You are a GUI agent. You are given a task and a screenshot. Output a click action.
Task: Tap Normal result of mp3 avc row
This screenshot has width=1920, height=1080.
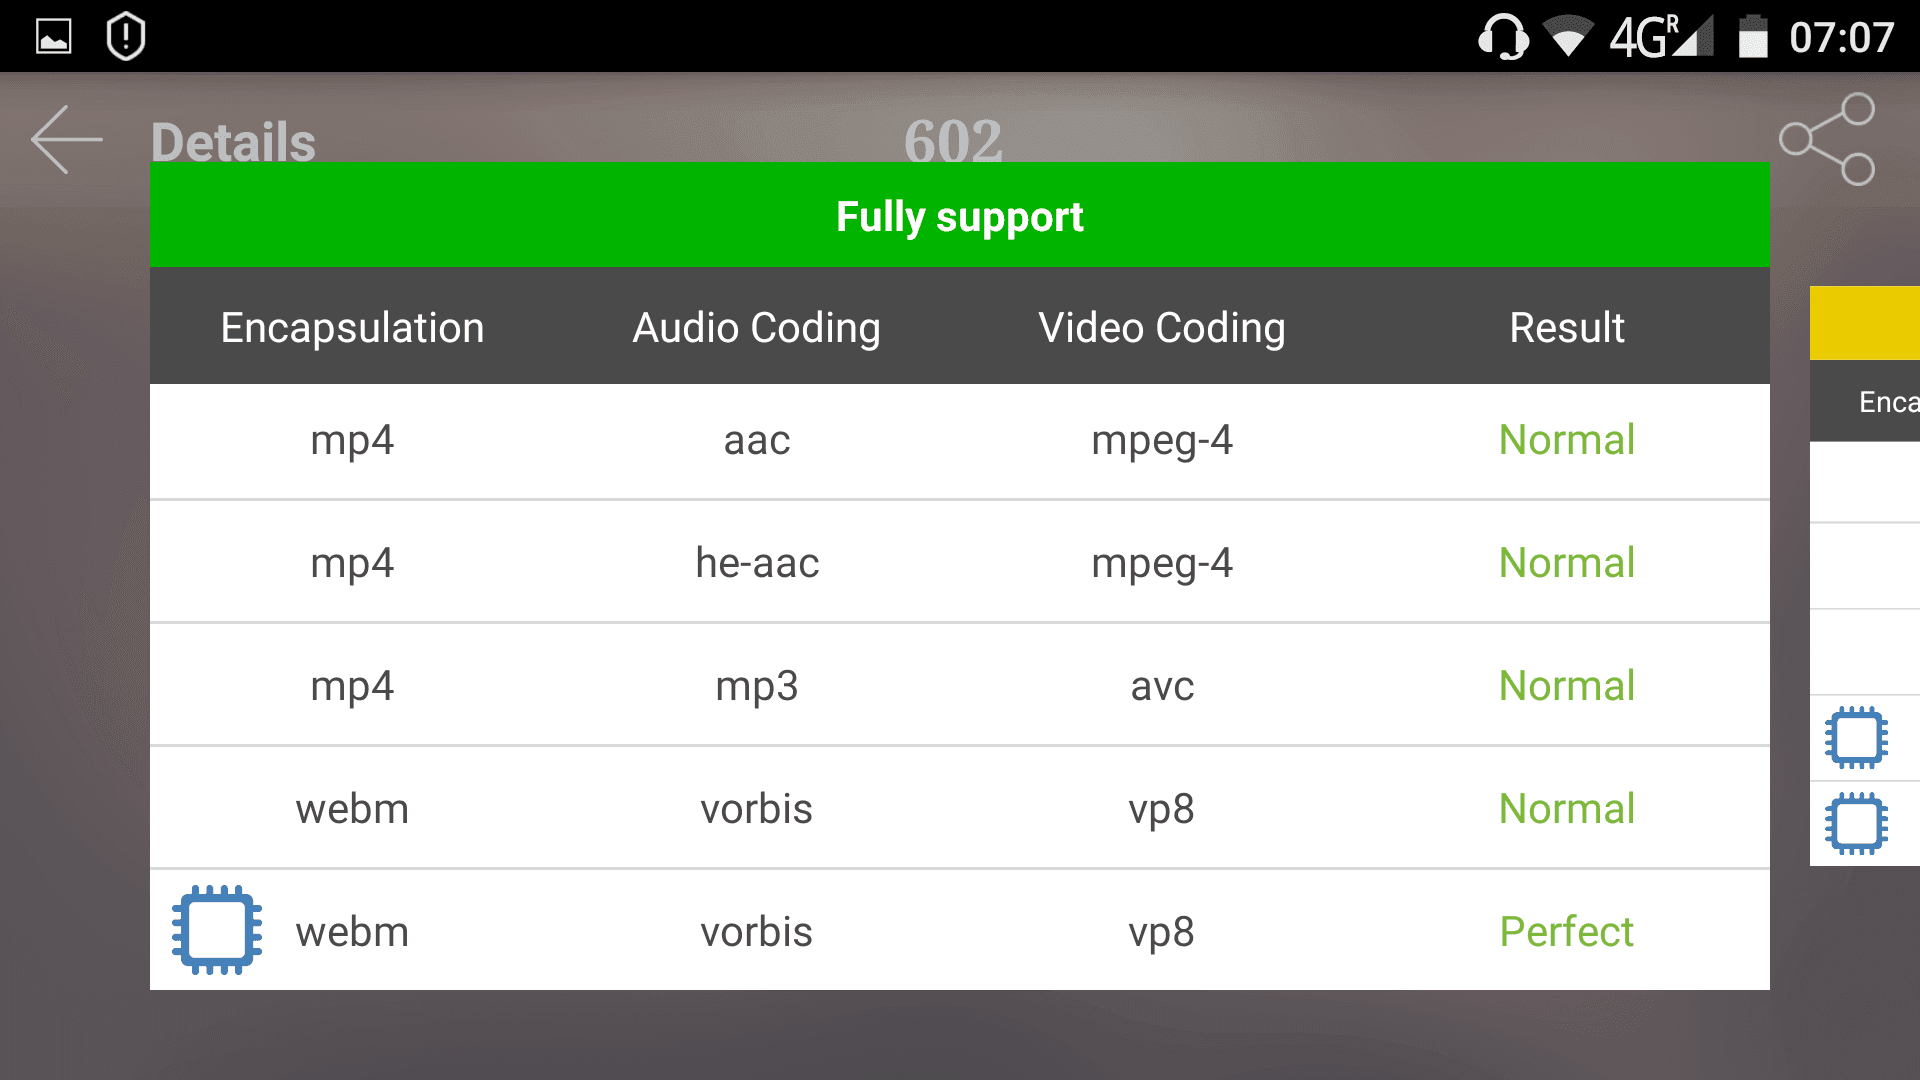(1567, 685)
